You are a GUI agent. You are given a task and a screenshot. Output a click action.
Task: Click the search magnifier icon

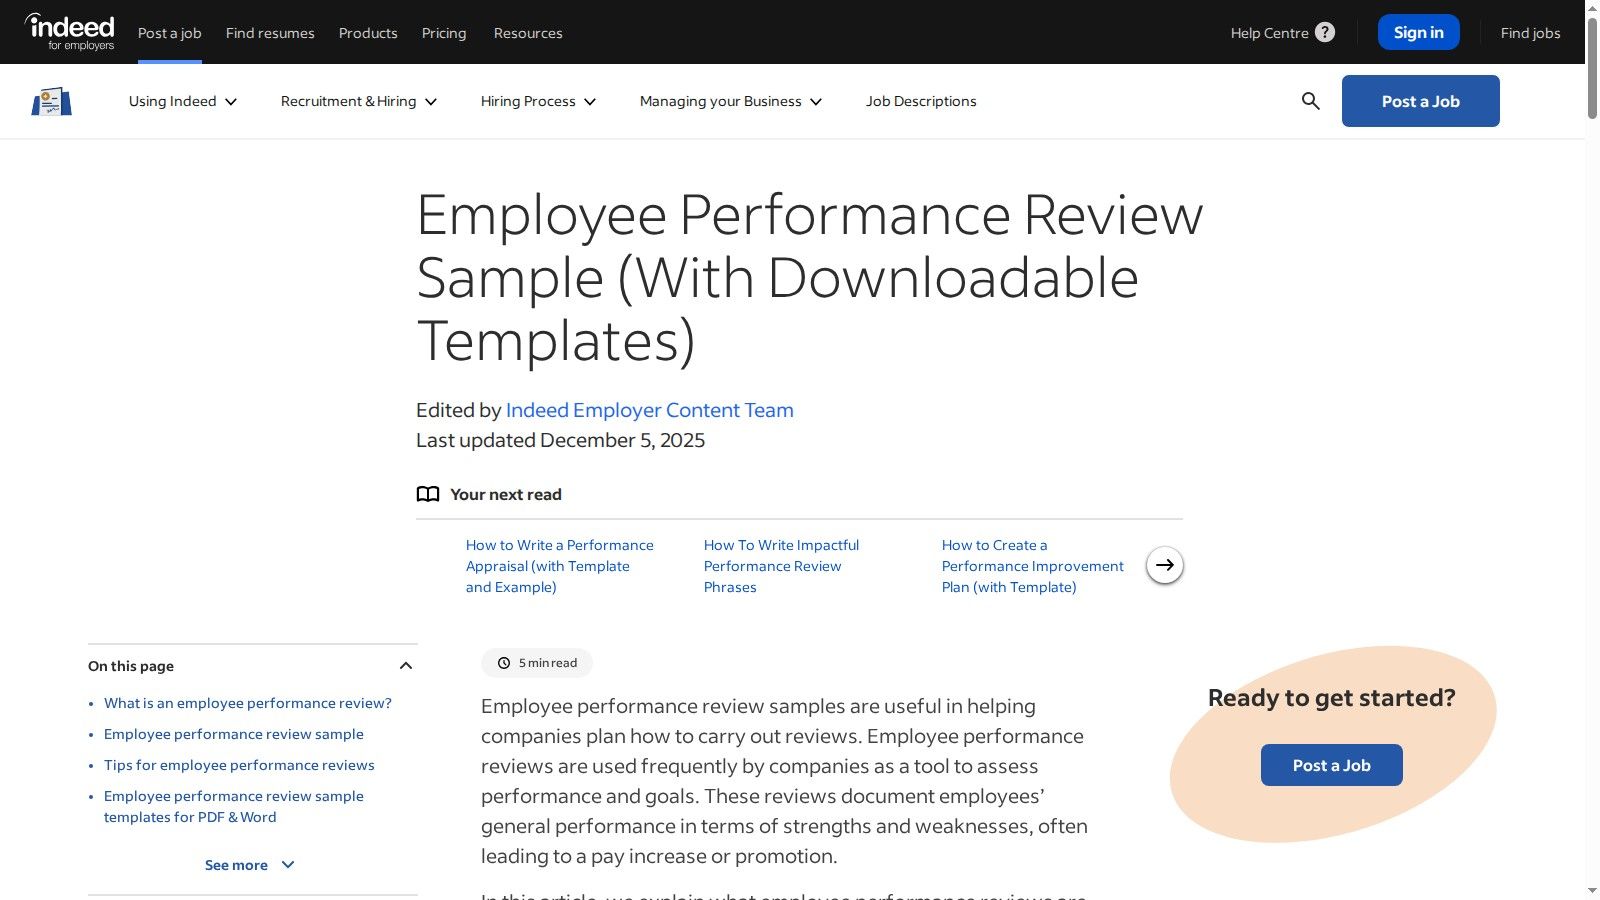1309,101
